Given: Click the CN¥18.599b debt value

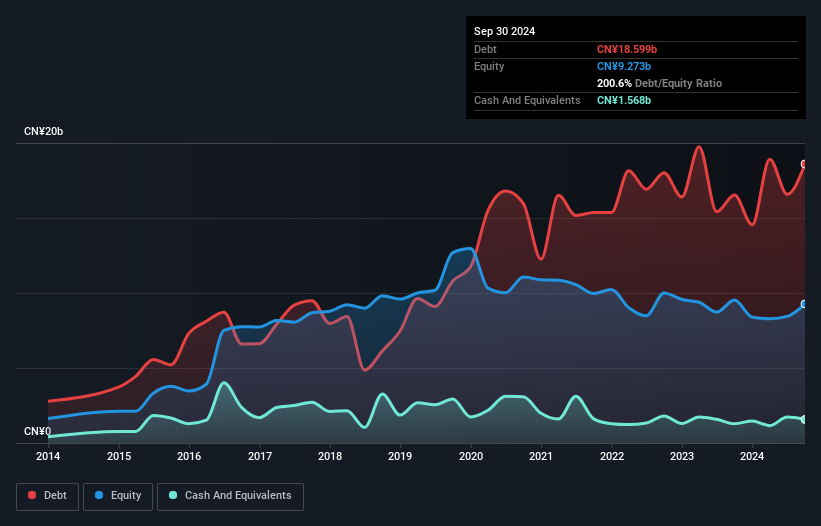Looking at the screenshot, I should tap(627, 49).
